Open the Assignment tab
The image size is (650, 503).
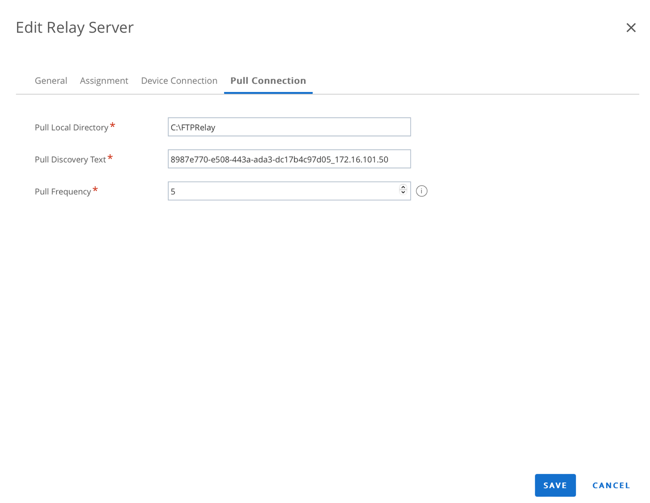[x=104, y=81]
